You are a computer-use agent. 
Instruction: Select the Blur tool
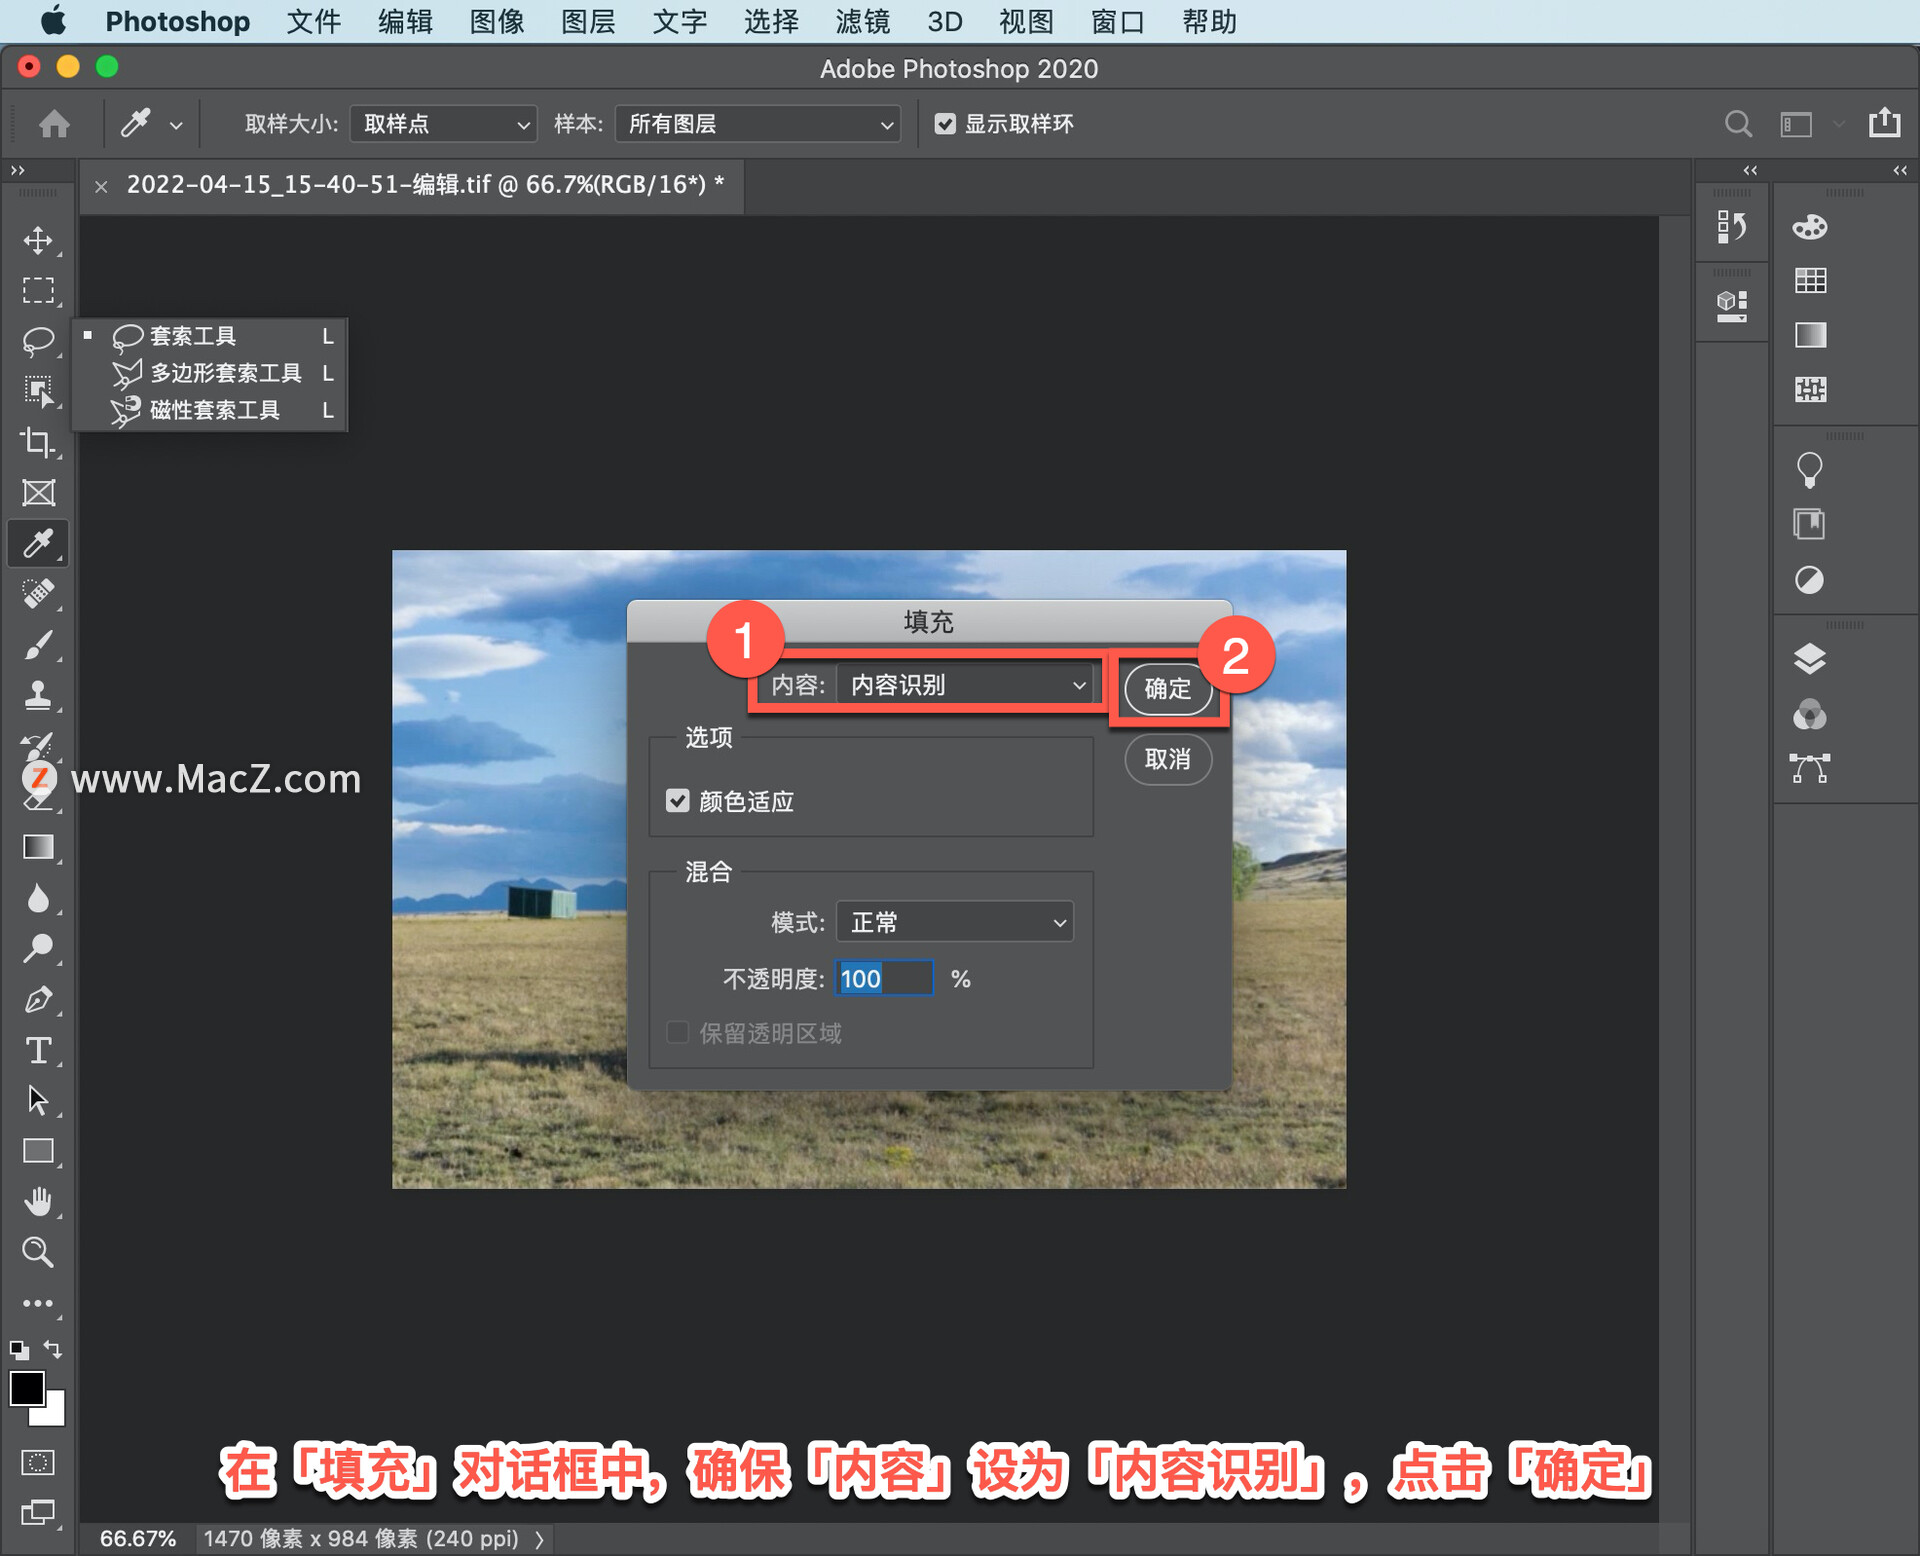pyautogui.click(x=38, y=898)
